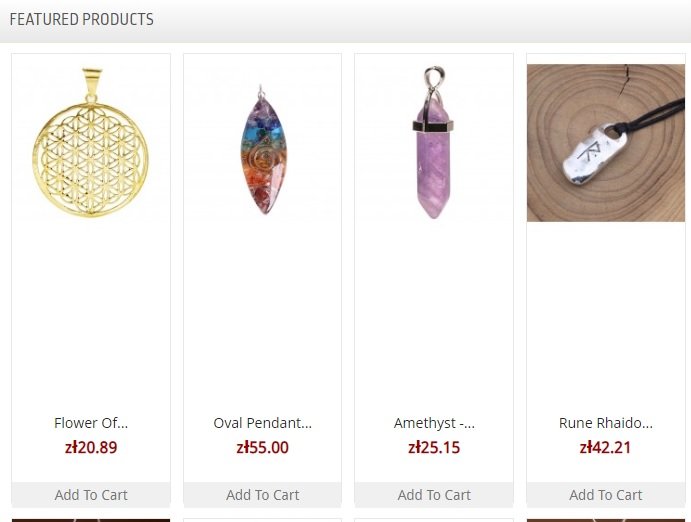Add the Rune Rhaido pendant to cart
Image resolution: width=691 pixels, height=522 pixels.
606,495
